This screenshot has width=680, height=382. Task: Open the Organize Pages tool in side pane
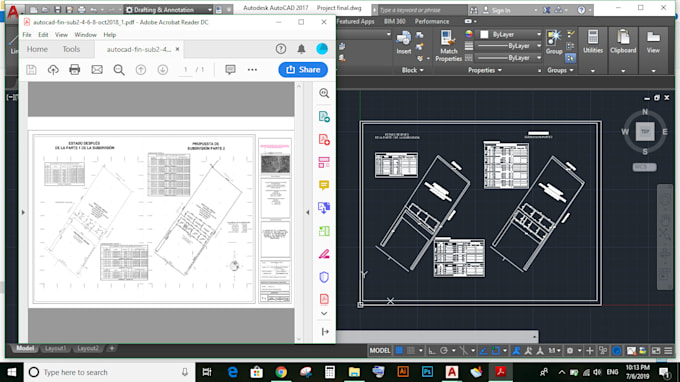point(324,163)
